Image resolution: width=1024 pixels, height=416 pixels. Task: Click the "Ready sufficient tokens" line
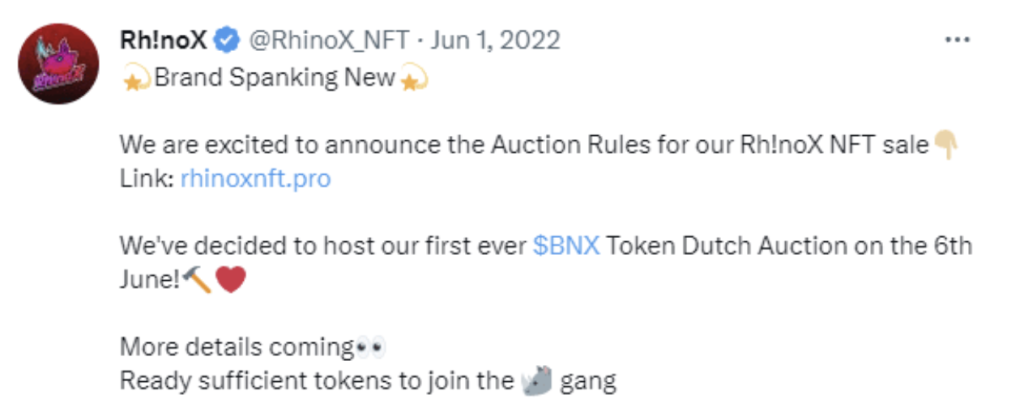coord(368,381)
